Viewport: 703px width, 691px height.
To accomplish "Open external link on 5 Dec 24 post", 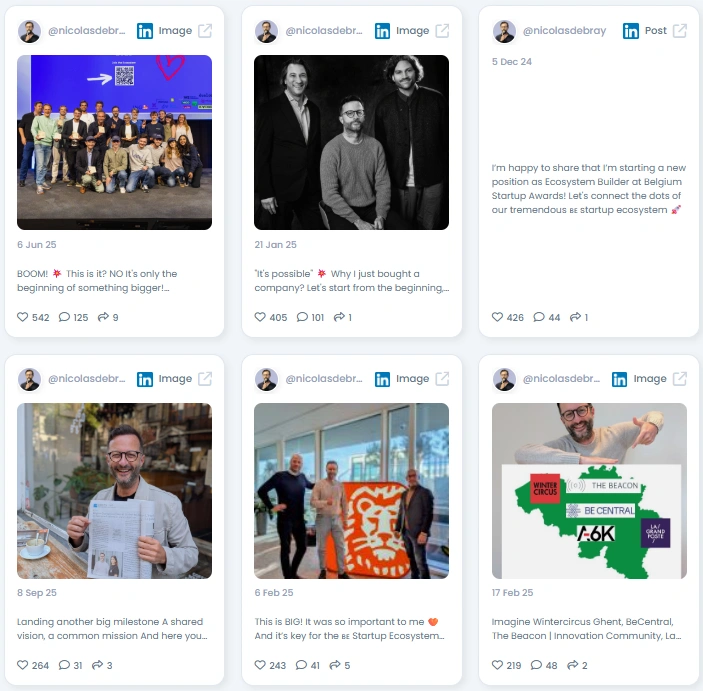I will coord(680,31).
